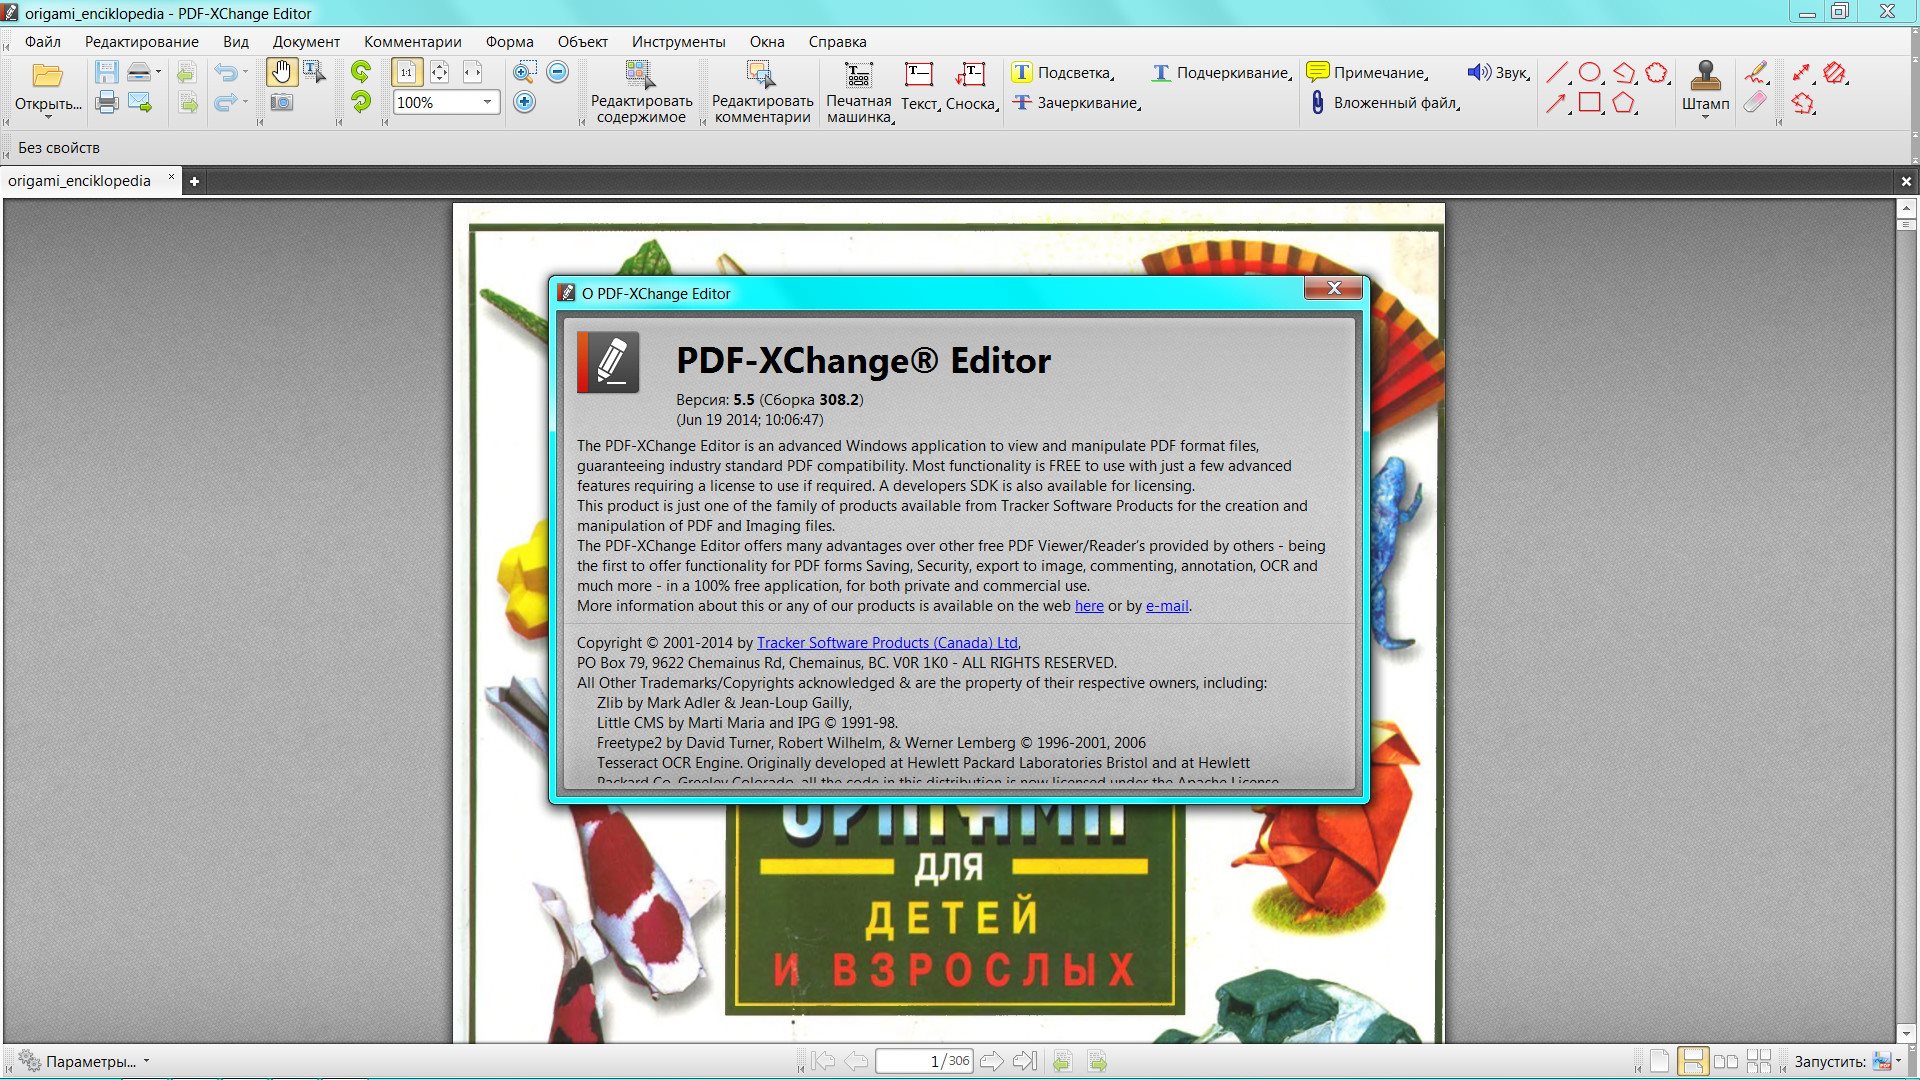
Task: Click the new tab plus button
Action: (194, 181)
